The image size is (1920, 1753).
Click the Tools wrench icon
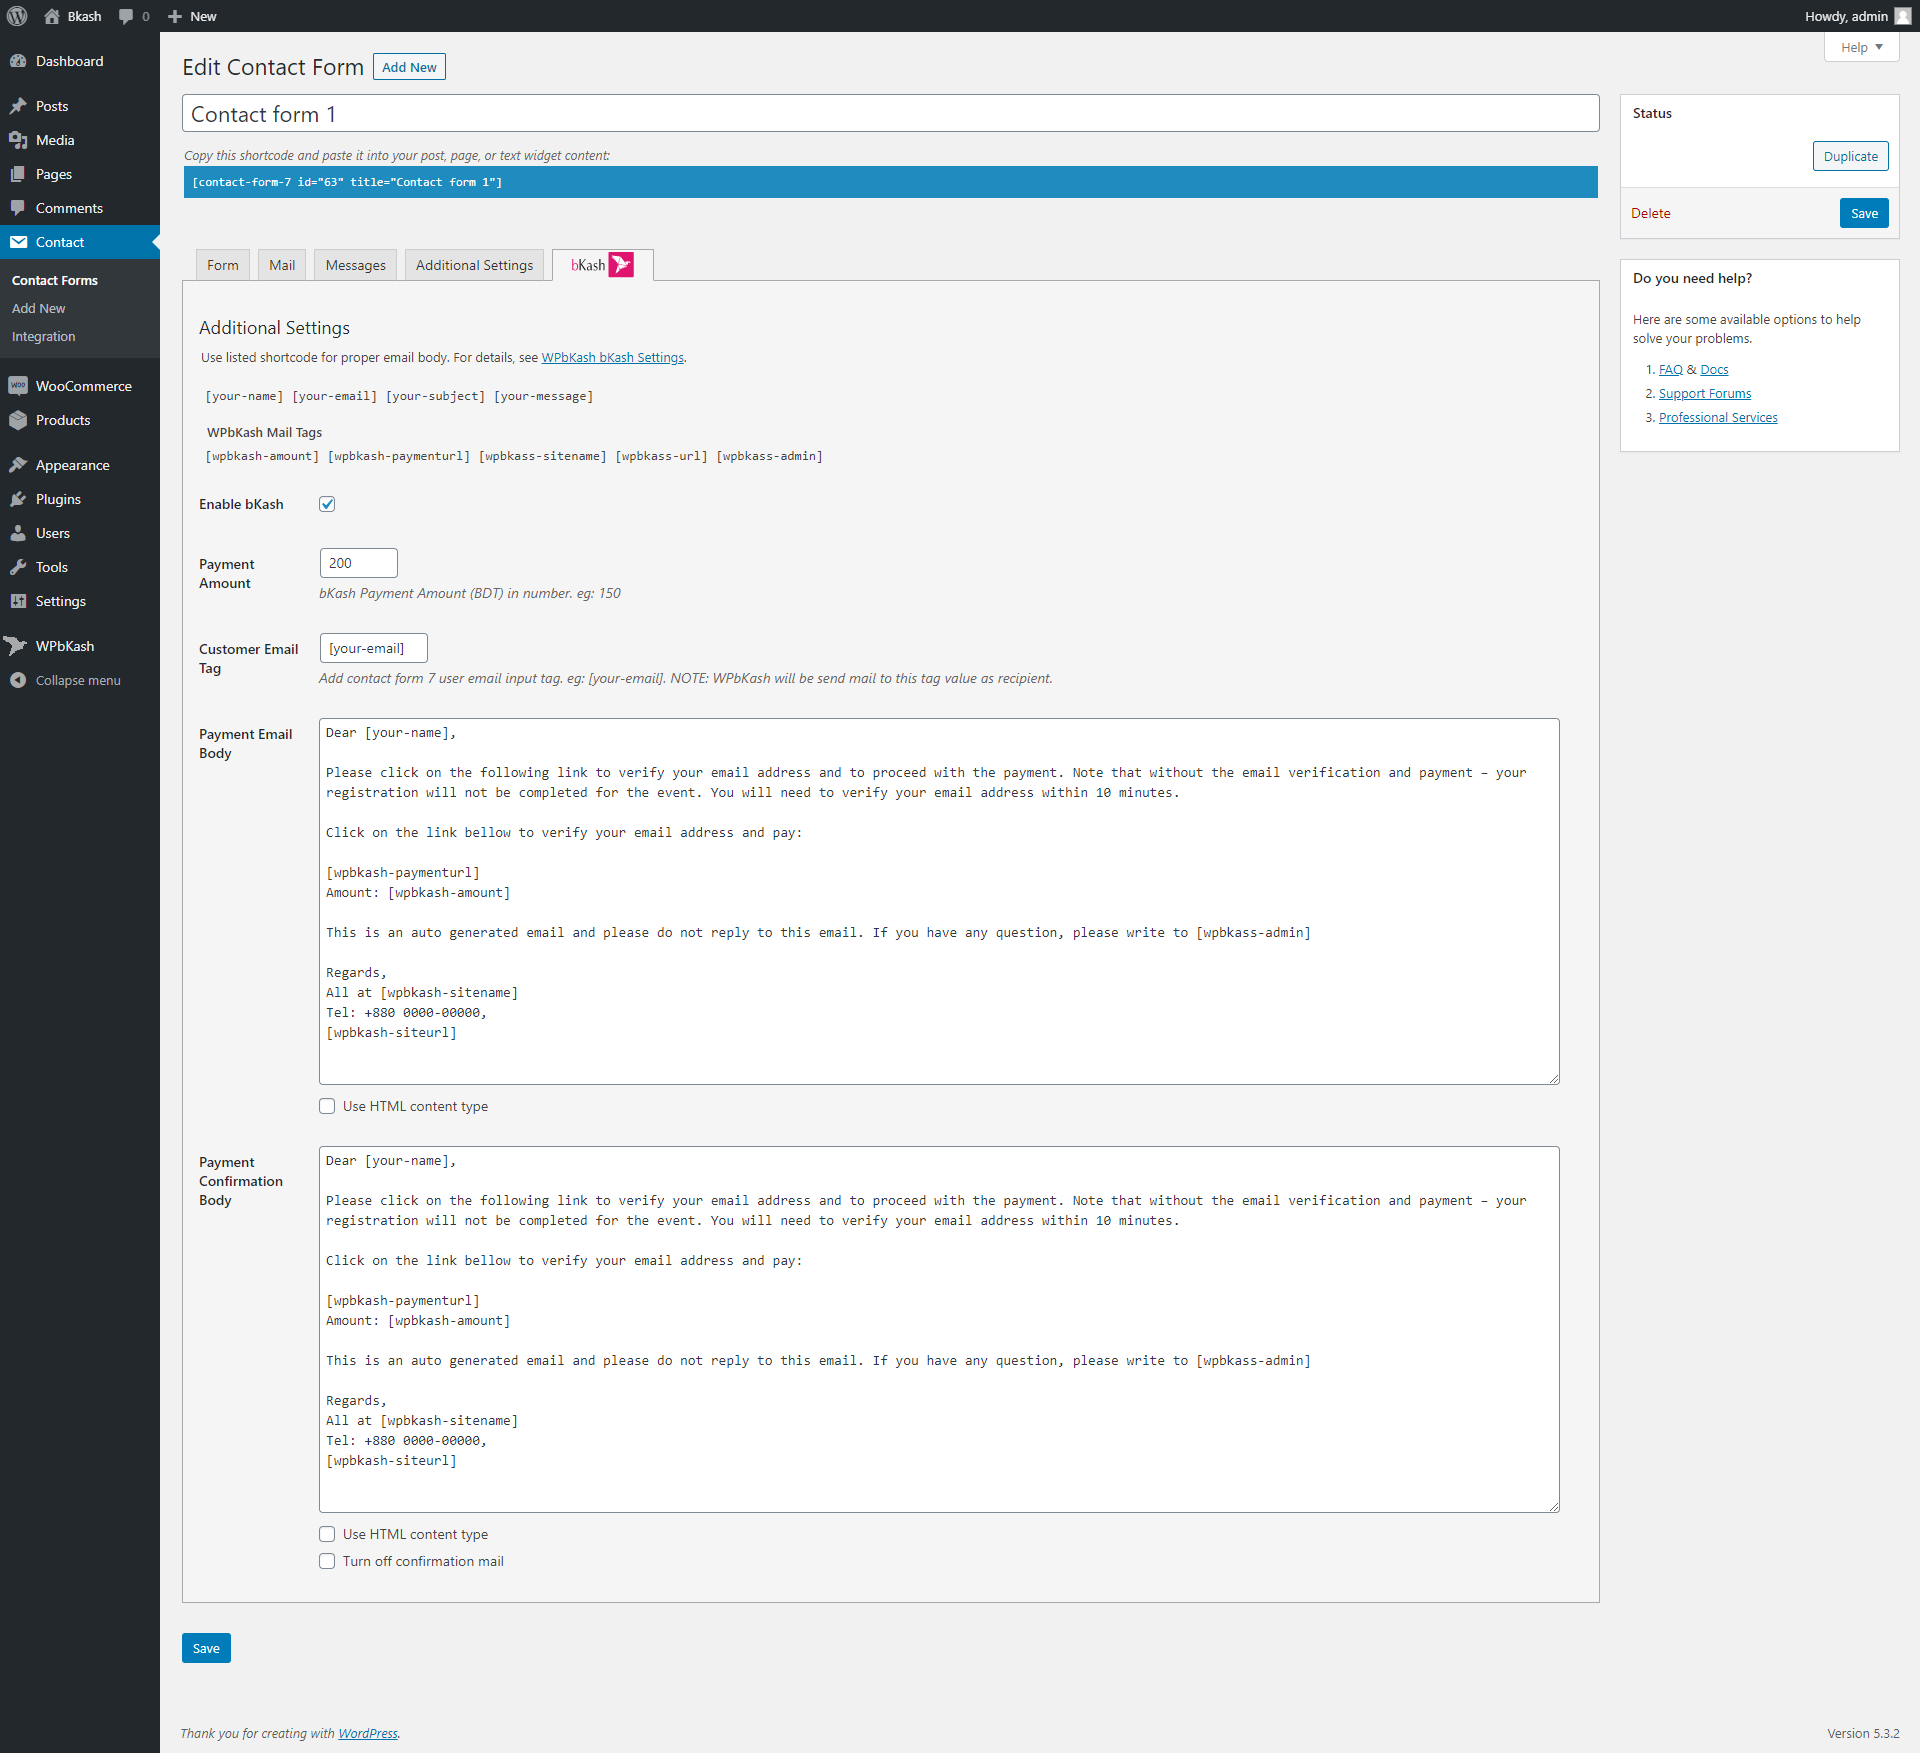[18, 567]
